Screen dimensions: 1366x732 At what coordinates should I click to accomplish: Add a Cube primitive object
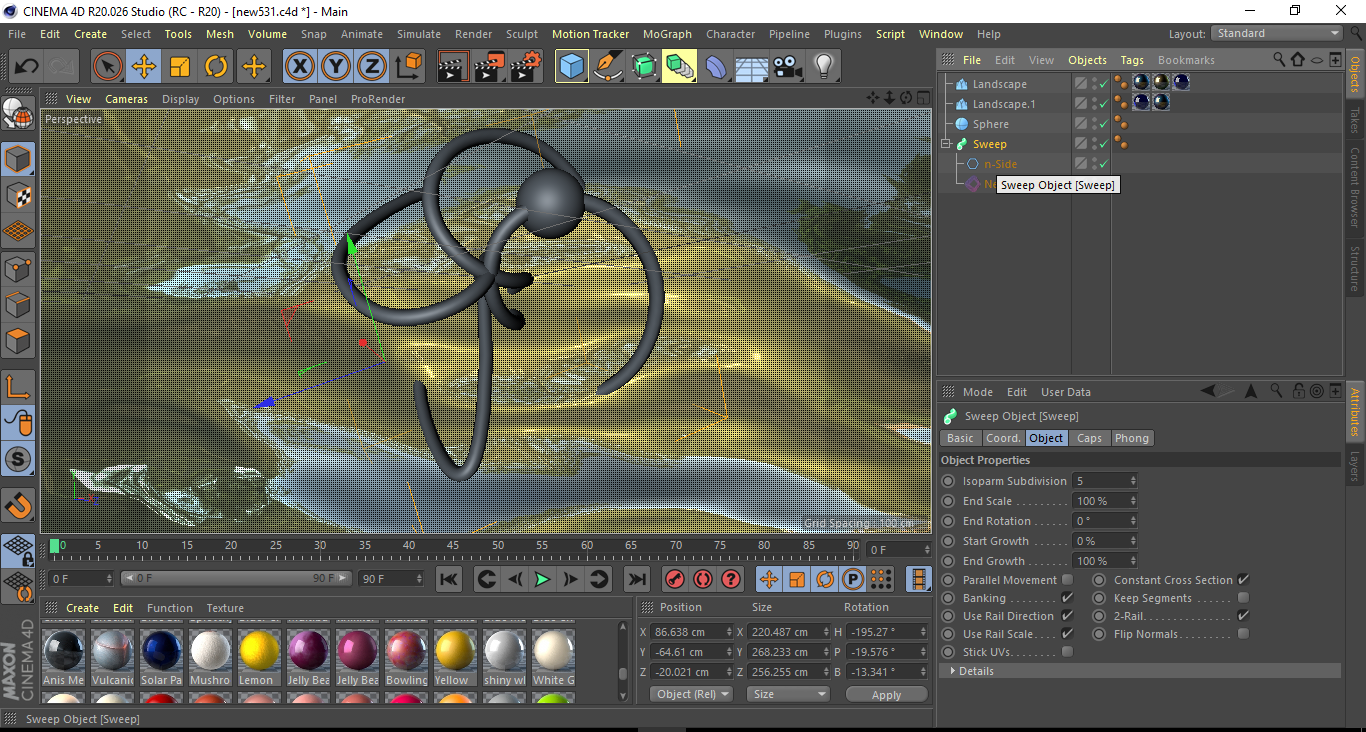572,67
